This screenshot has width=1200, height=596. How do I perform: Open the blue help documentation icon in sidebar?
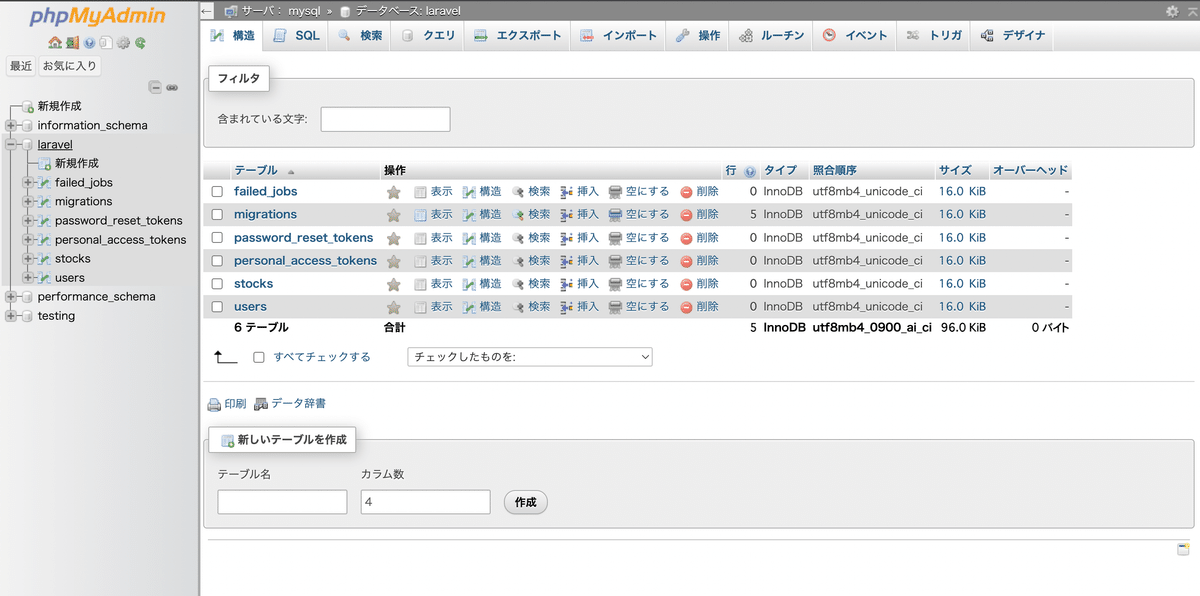(x=89, y=43)
